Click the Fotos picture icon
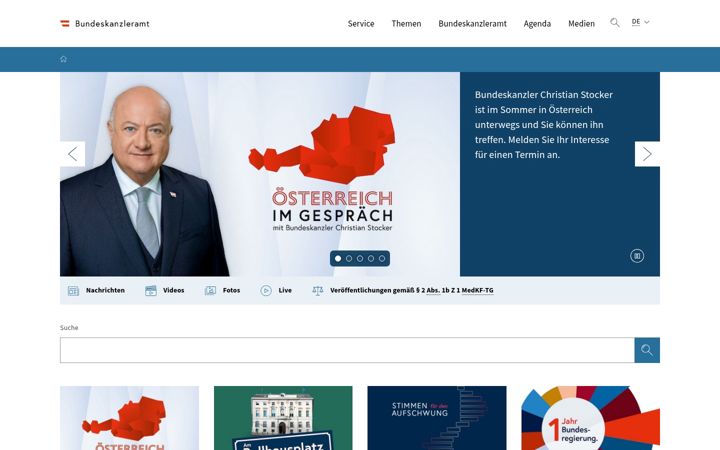720x450 pixels. pyautogui.click(x=210, y=291)
